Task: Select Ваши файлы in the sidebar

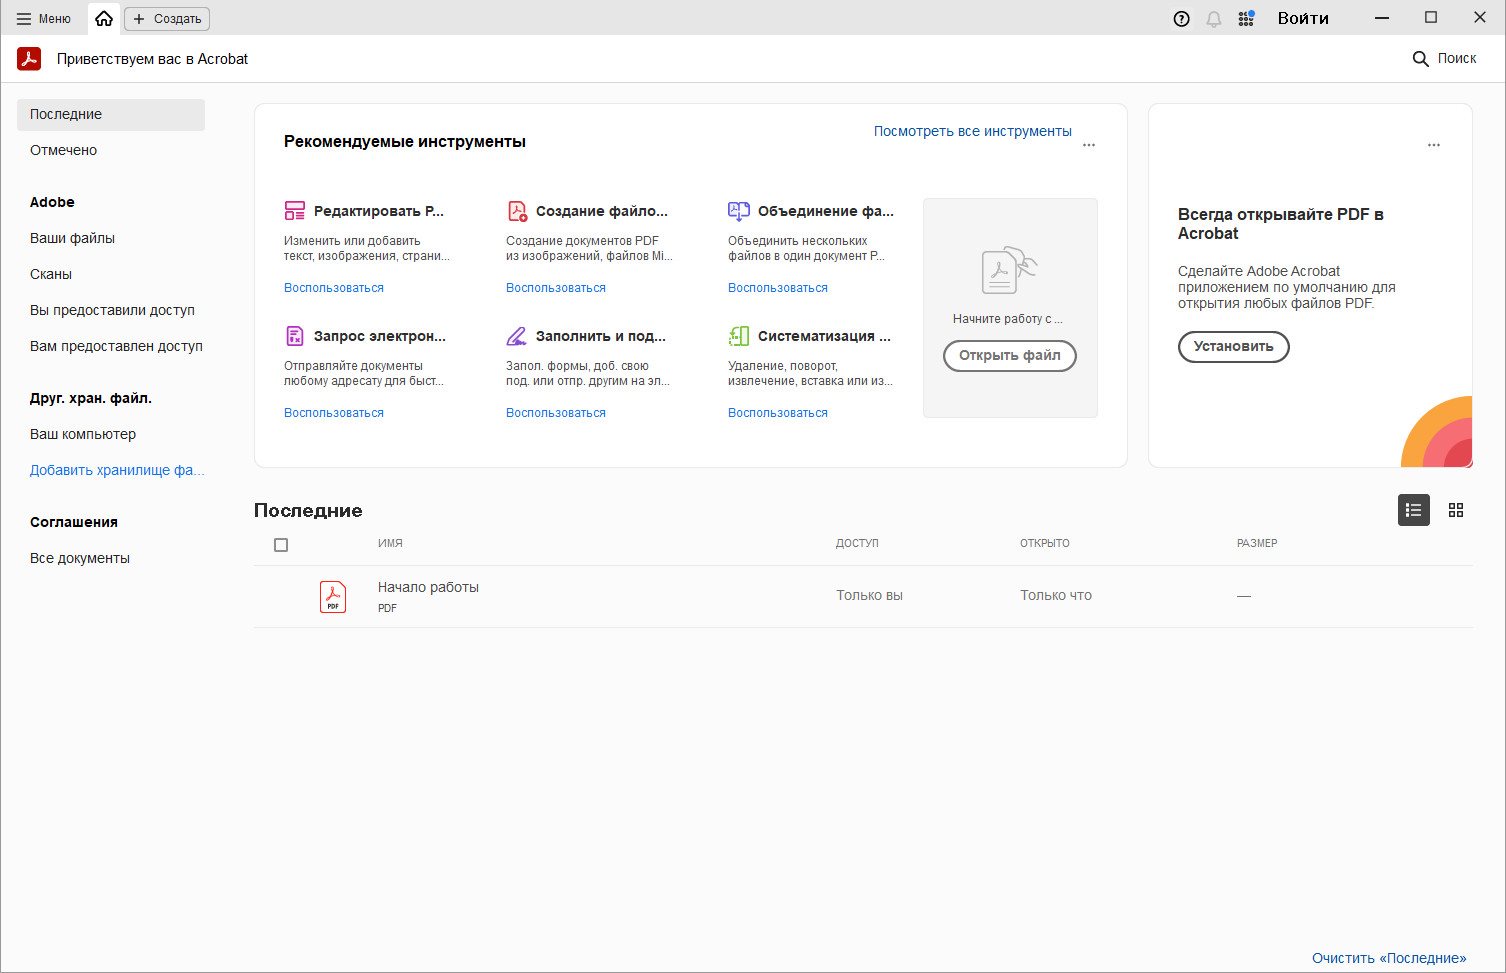Action: [72, 238]
